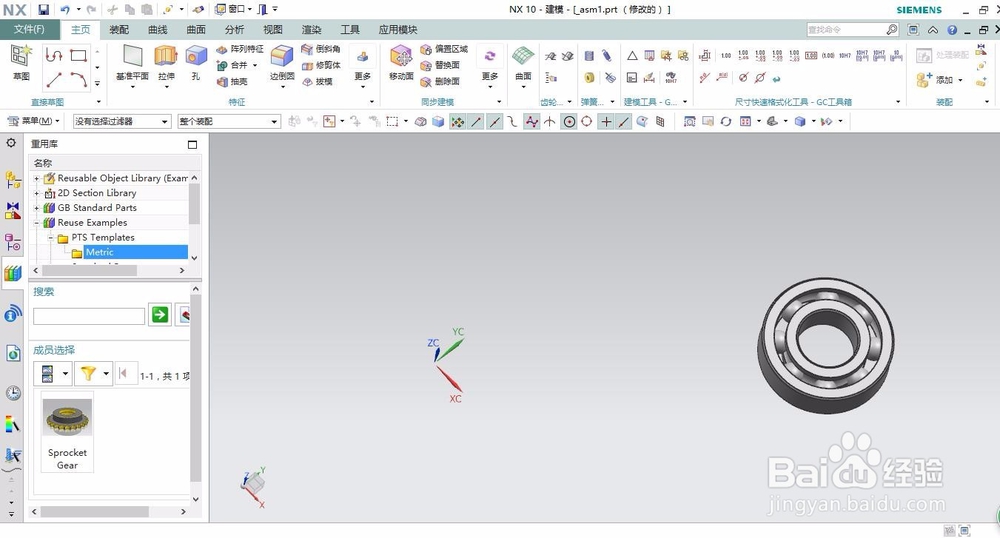Expand the Reusable Object Library node
Viewport: 1000px width, 538px height.
(x=36, y=178)
